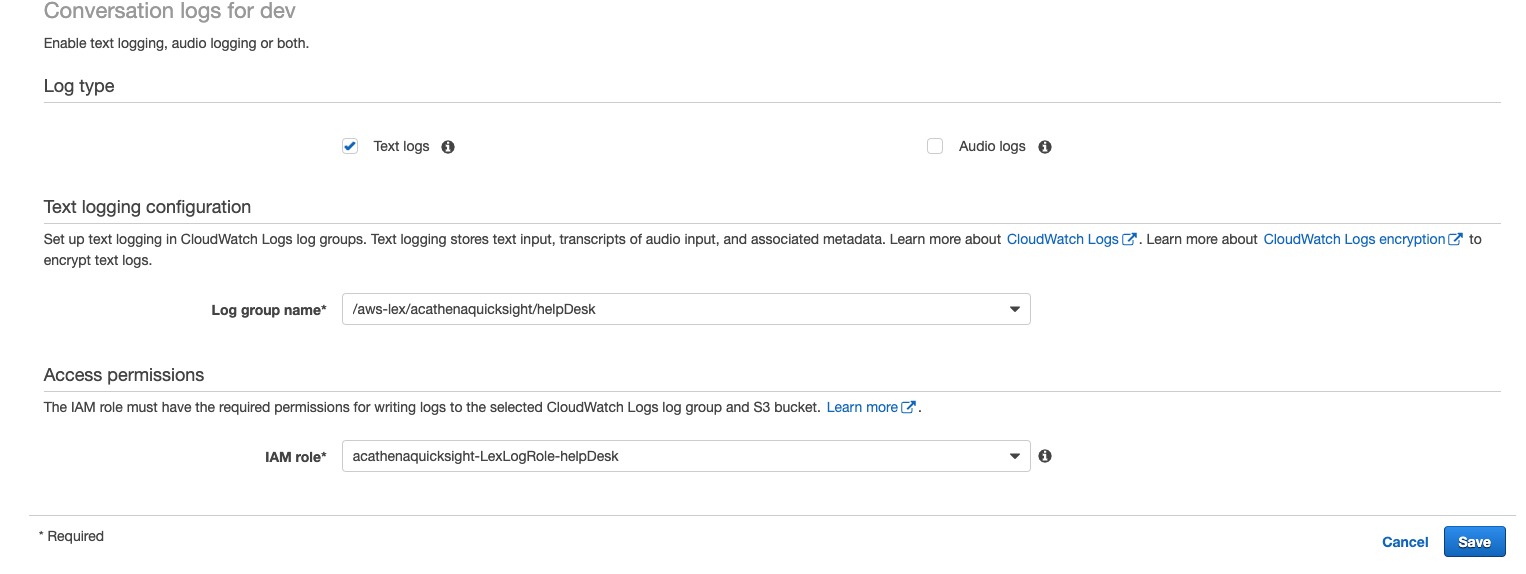Screen dimensions: 1526x574
Task: Click the 'Log group name*' field label
Action: [269, 310]
